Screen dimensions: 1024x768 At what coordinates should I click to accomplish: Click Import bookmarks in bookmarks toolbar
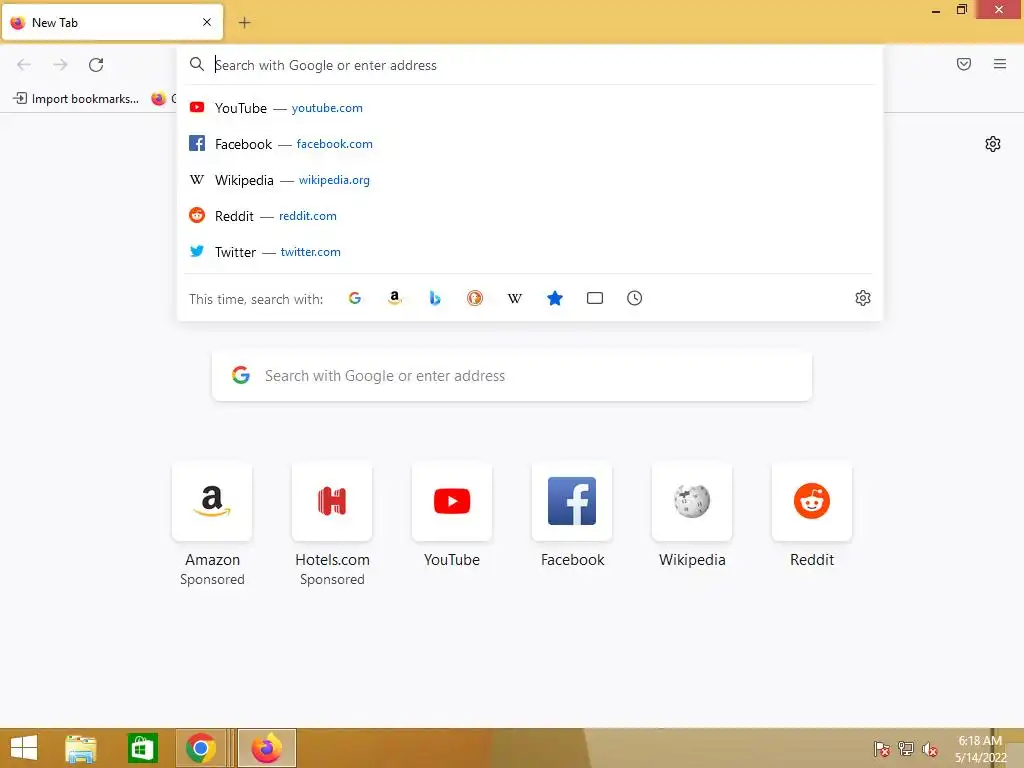tap(76, 99)
